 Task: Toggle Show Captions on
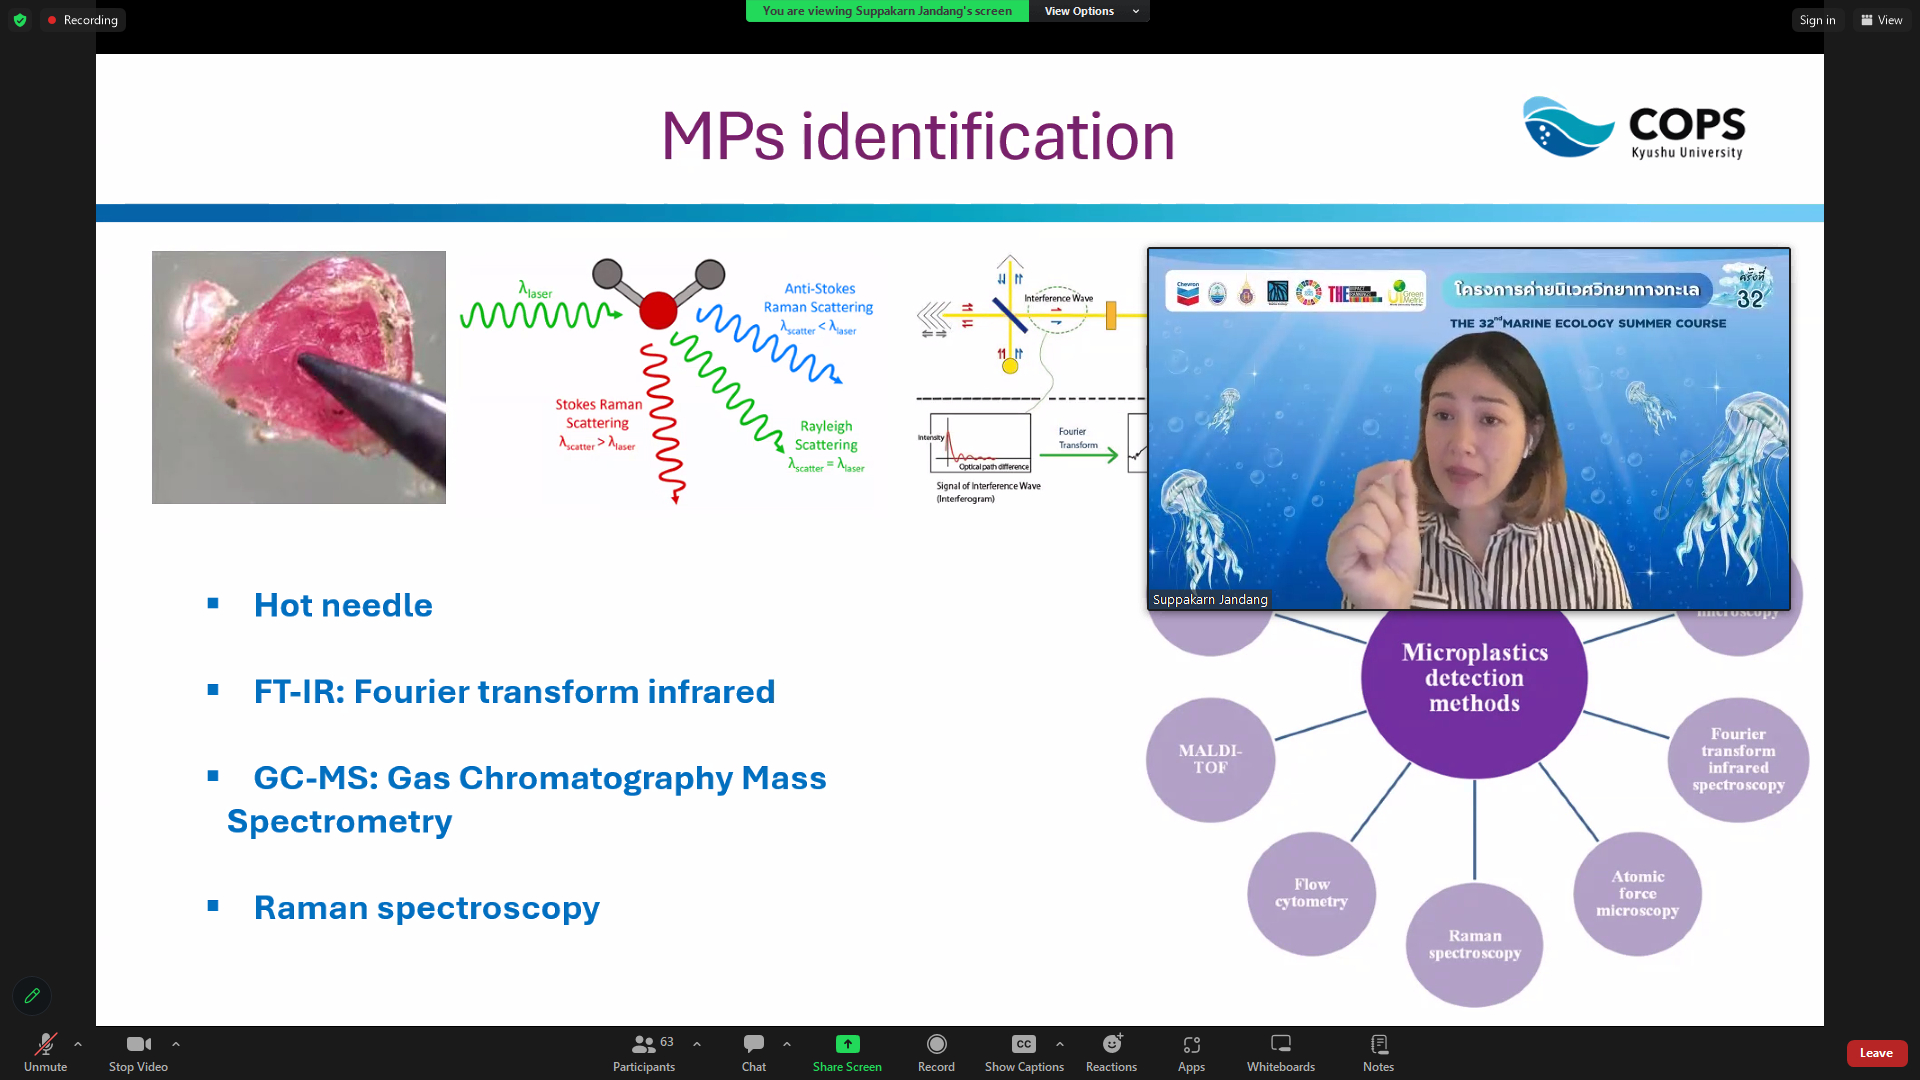1023,1052
